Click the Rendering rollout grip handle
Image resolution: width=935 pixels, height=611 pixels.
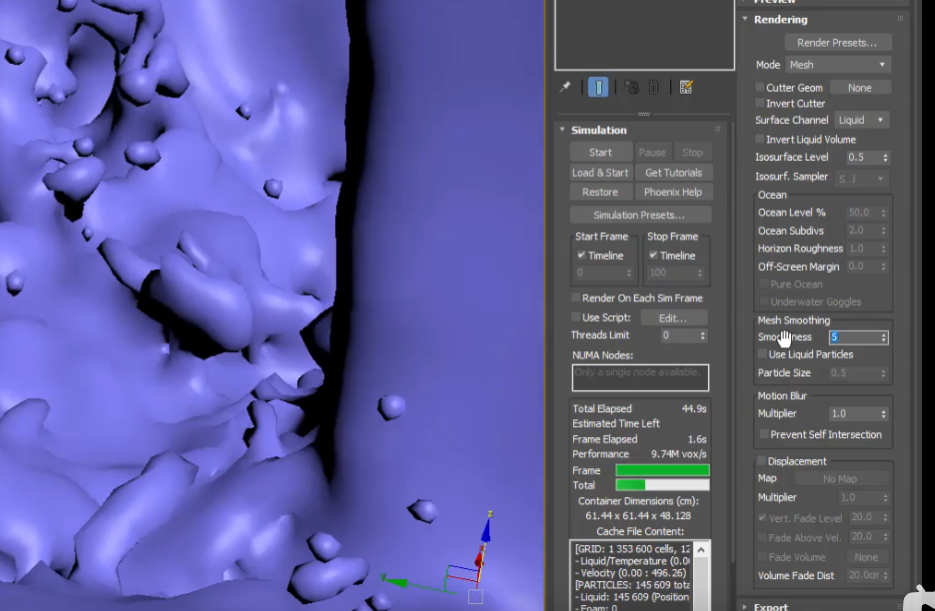point(900,19)
